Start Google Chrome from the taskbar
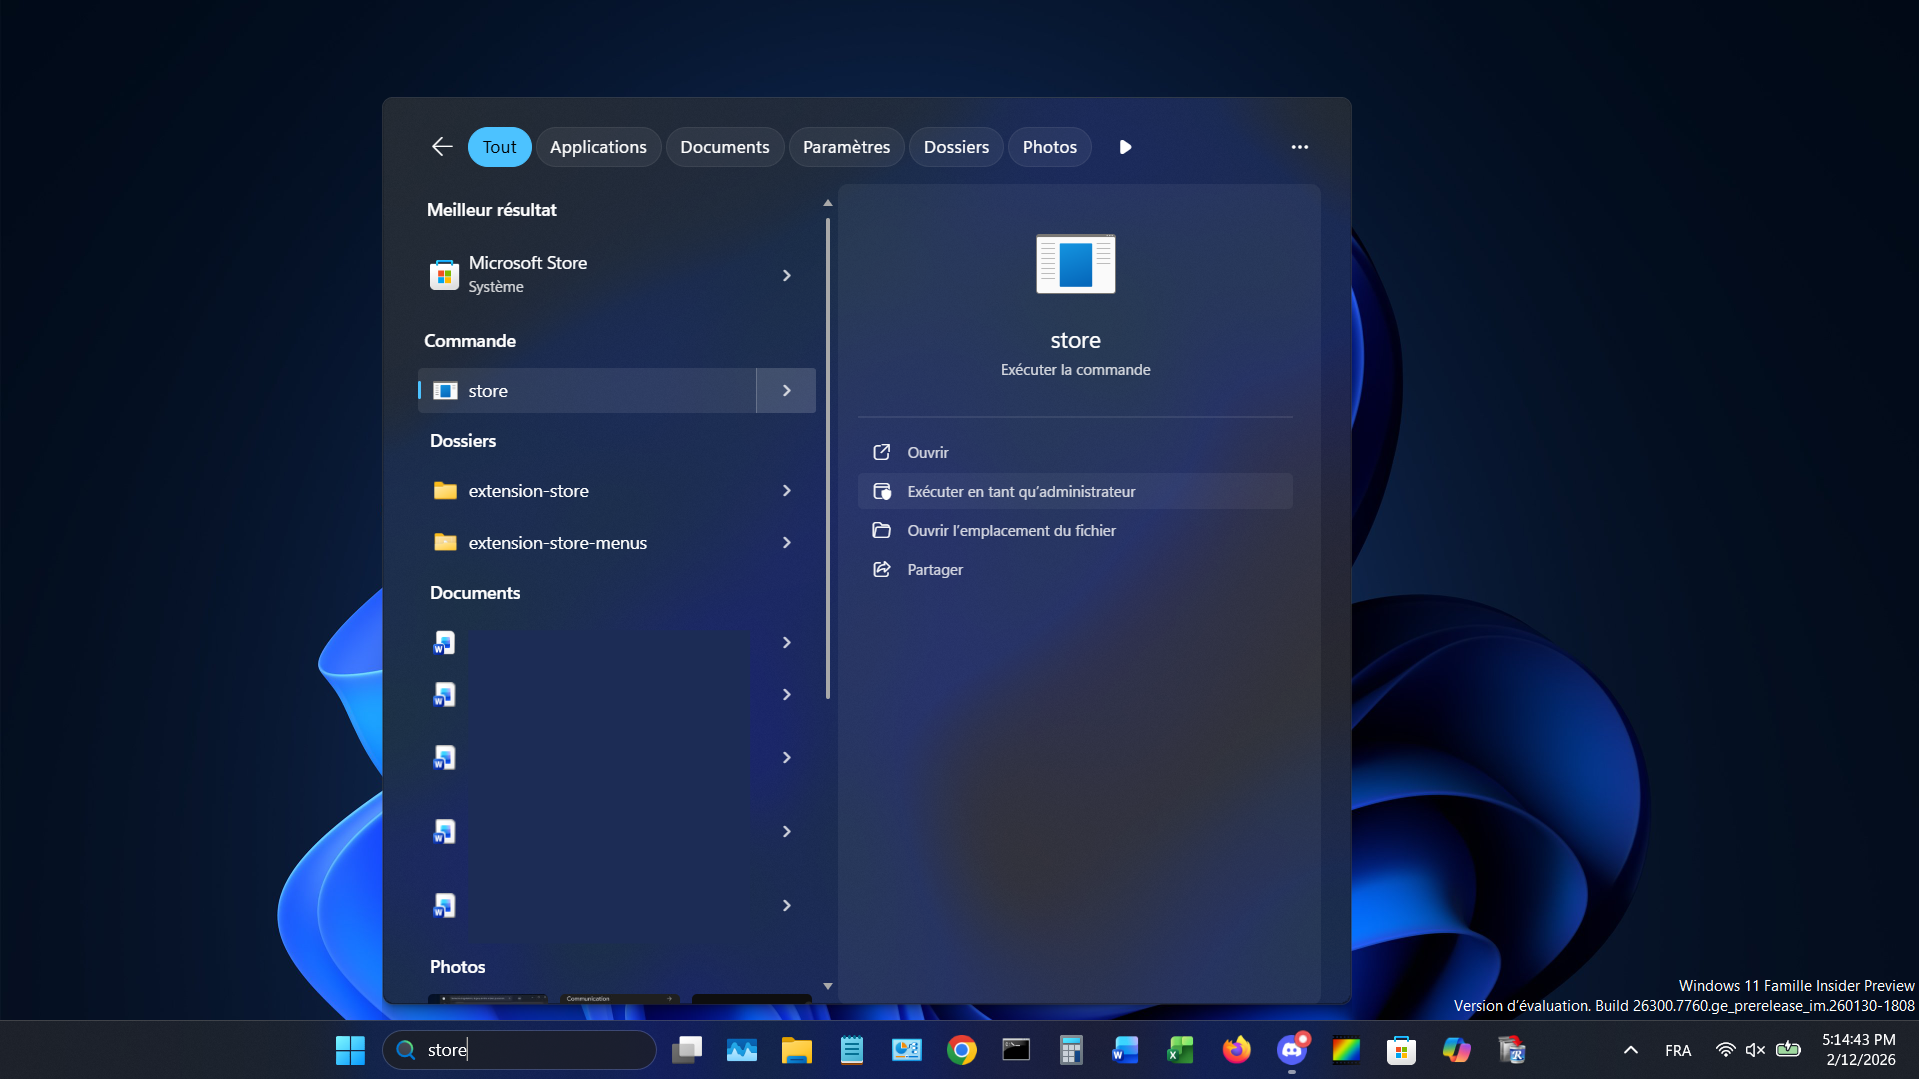The image size is (1919, 1079). [961, 1049]
